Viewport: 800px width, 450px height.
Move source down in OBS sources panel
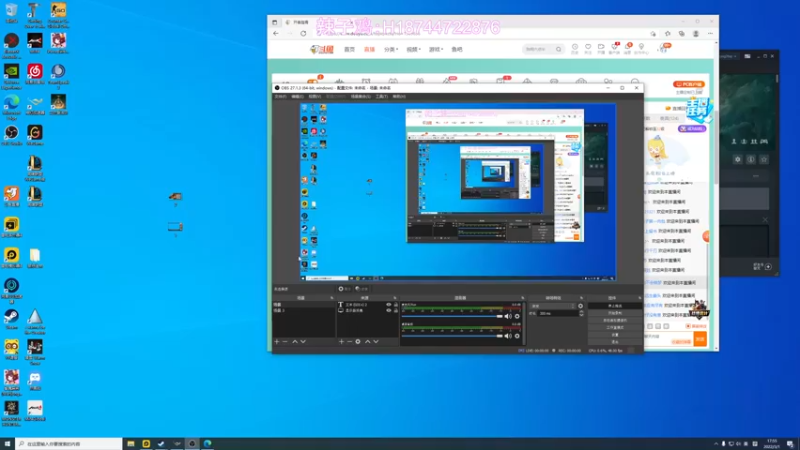click(376, 341)
